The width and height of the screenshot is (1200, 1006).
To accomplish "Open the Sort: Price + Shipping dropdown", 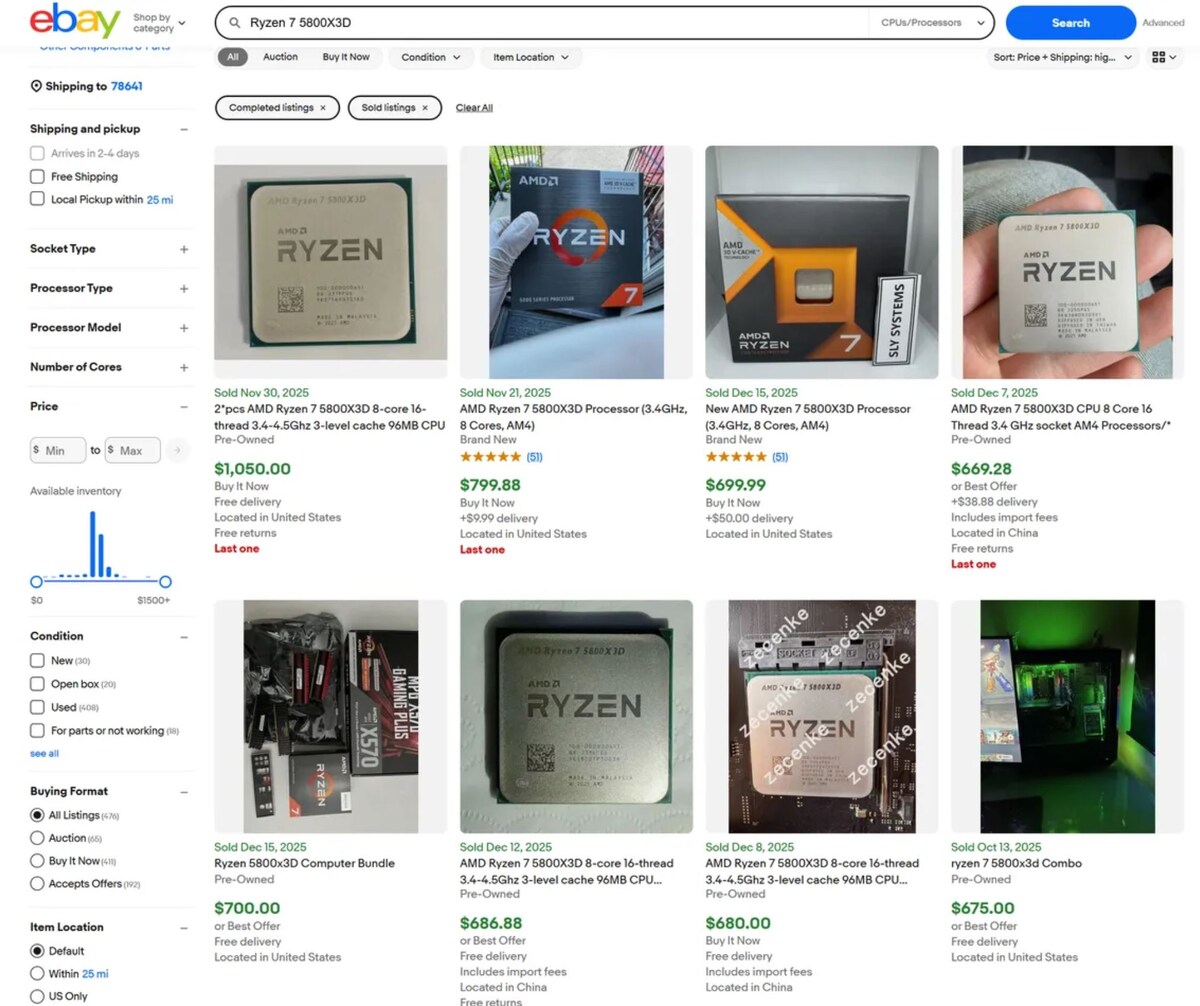I will 1062,57.
